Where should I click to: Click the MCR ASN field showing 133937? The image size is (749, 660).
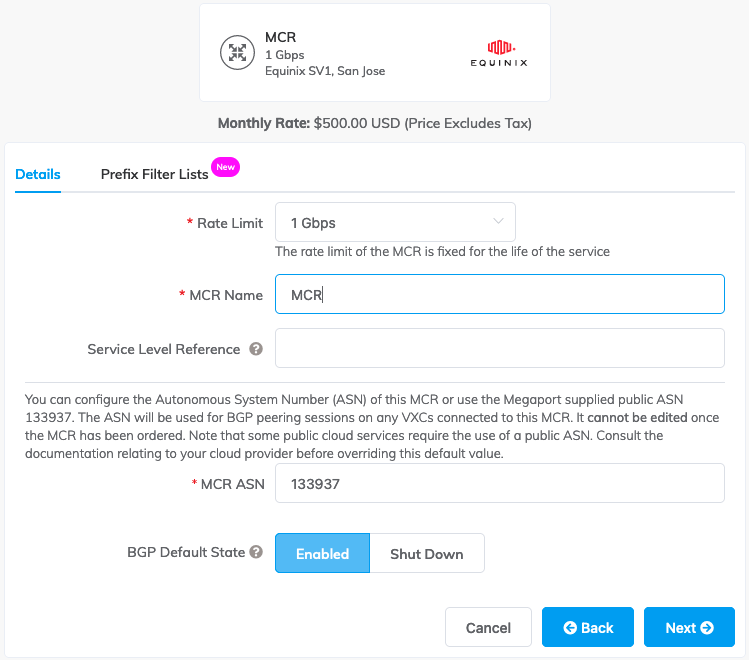tap(499, 483)
